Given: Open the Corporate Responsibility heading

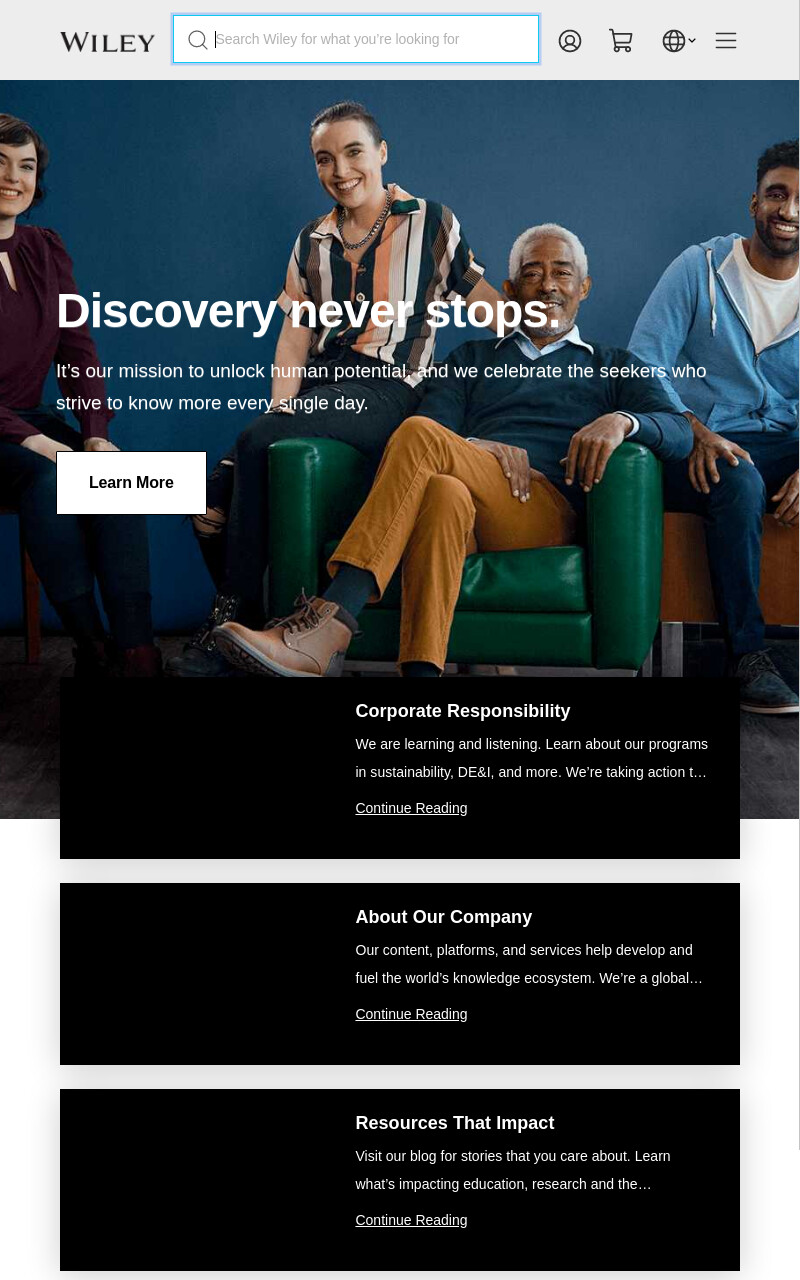Looking at the screenshot, I should click(x=463, y=711).
